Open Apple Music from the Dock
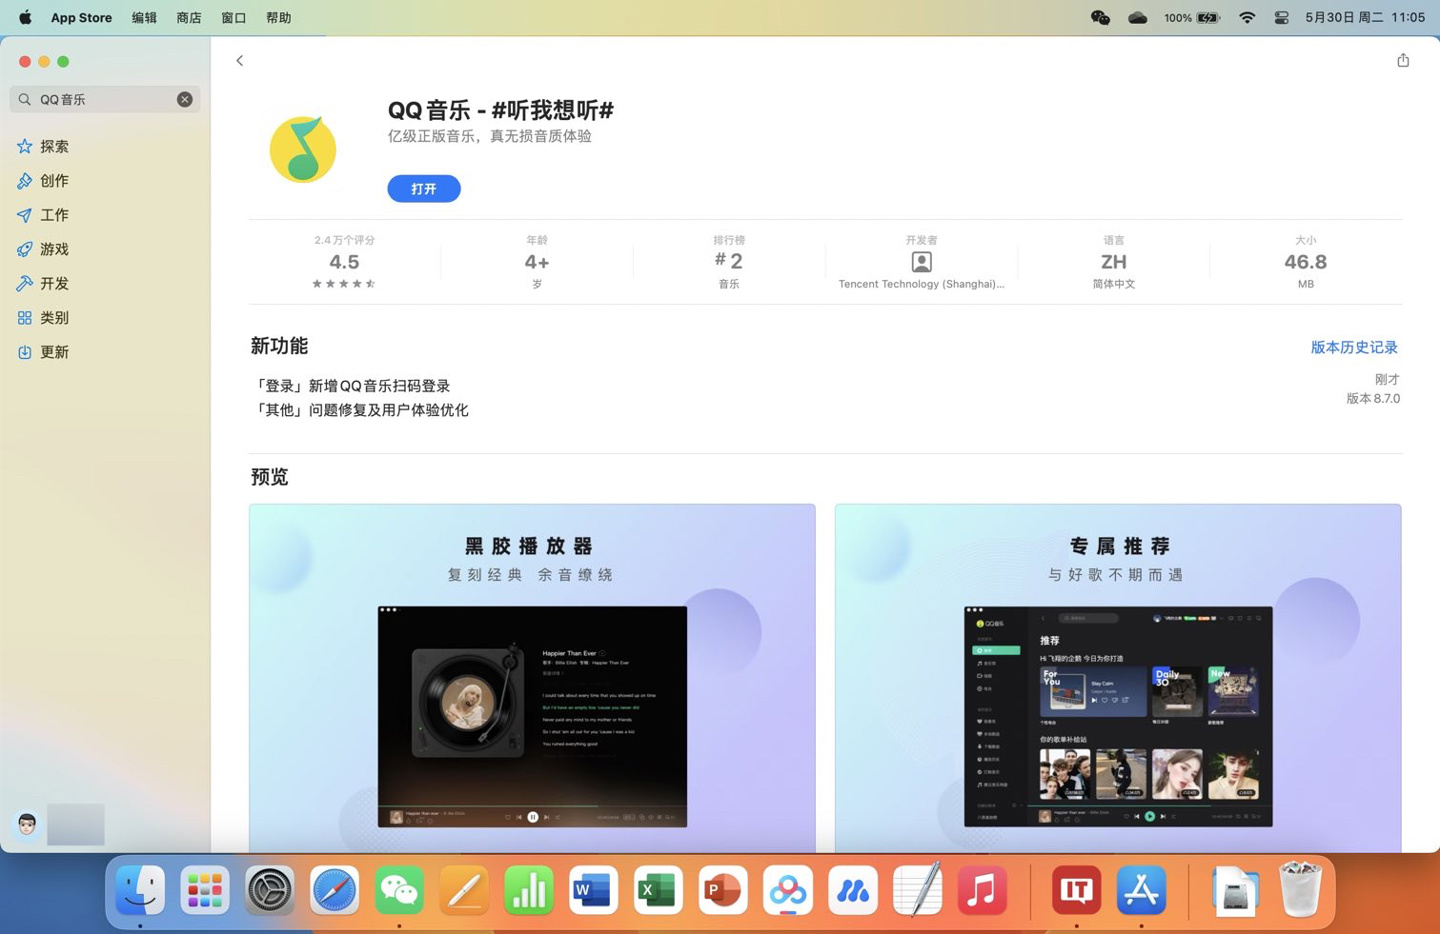This screenshot has height=934, width=1440. coord(982,890)
